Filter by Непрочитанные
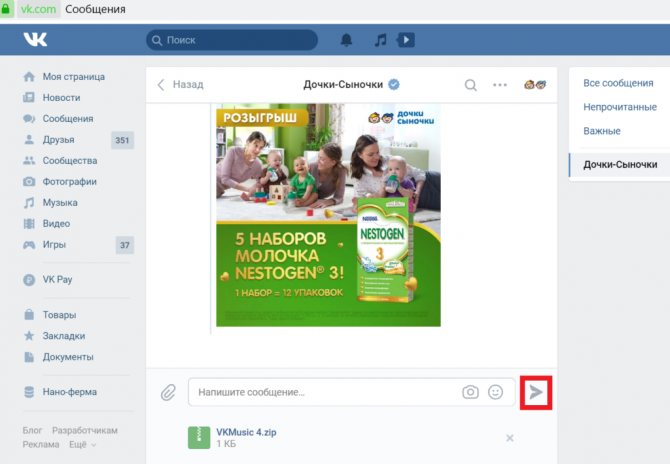The image size is (670, 464). pos(620,107)
